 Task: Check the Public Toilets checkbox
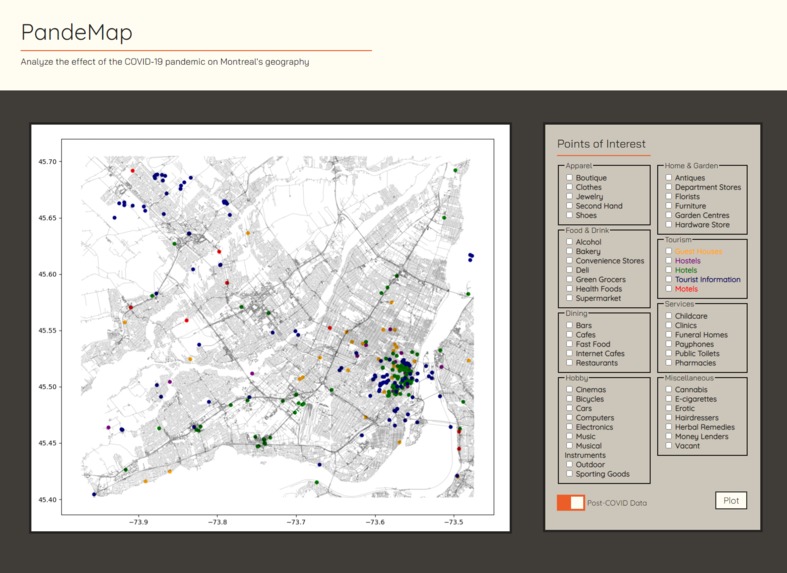[669, 353]
